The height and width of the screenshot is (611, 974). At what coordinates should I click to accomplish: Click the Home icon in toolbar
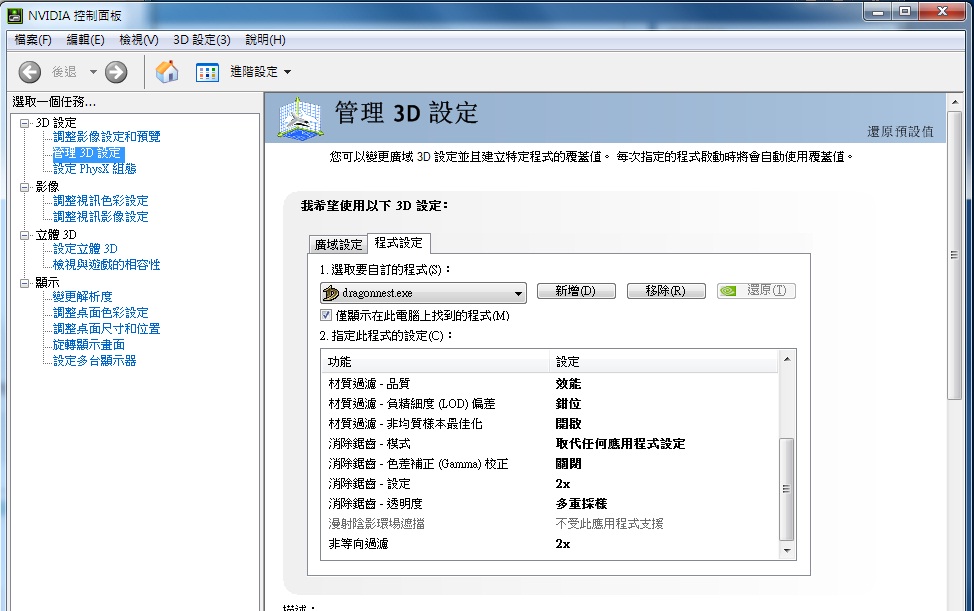click(x=168, y=72)
